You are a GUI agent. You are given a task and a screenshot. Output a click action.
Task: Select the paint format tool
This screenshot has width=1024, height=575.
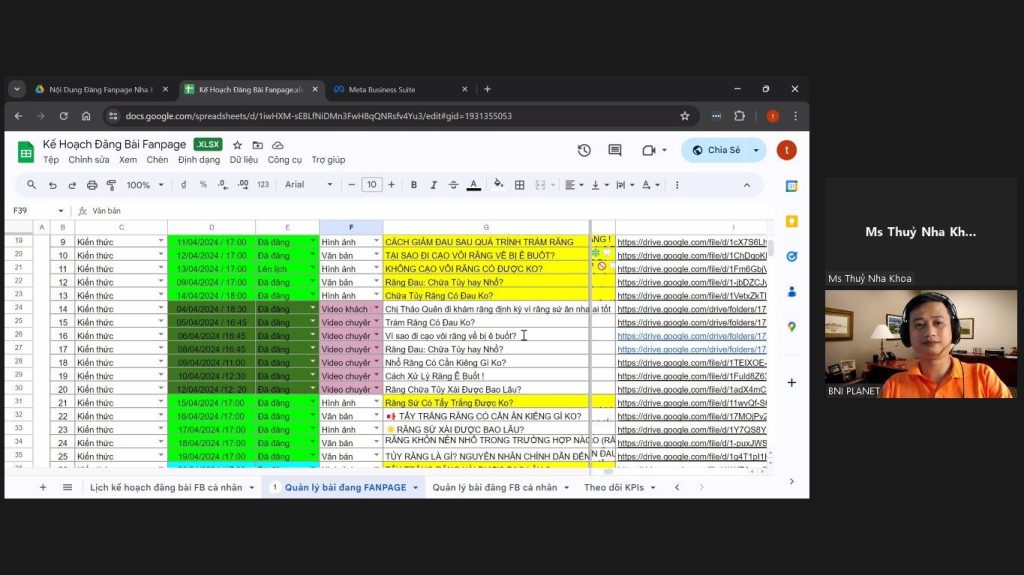point(111,185)
